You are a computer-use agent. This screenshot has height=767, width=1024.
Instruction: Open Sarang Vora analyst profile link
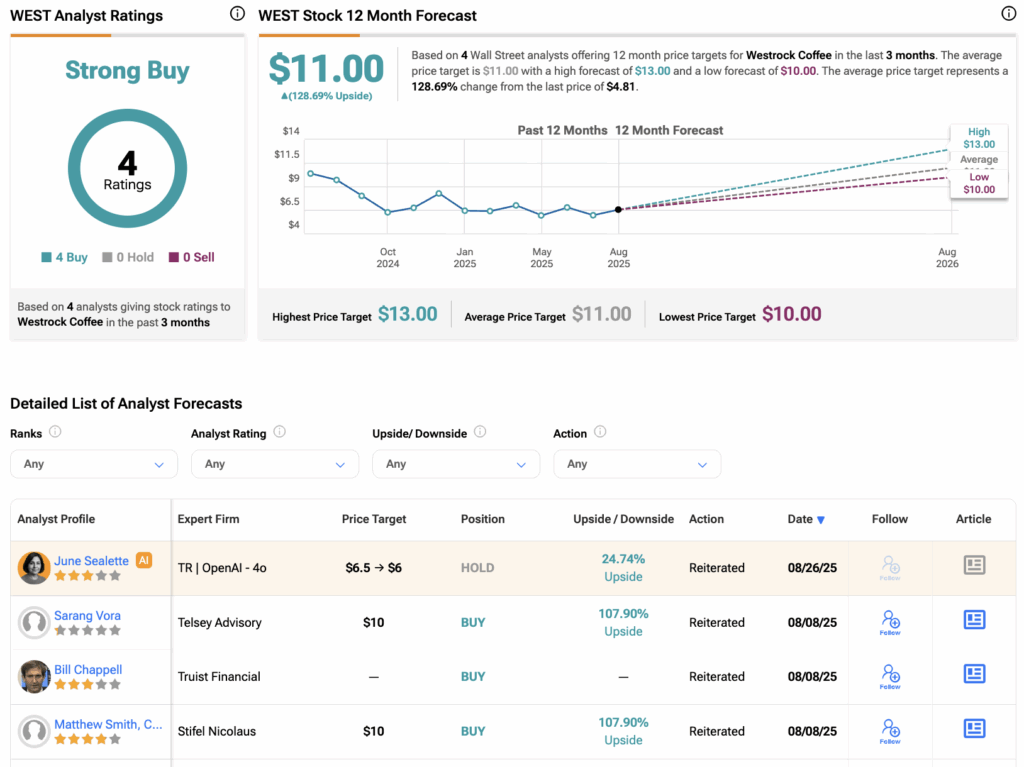click(88, 615)
